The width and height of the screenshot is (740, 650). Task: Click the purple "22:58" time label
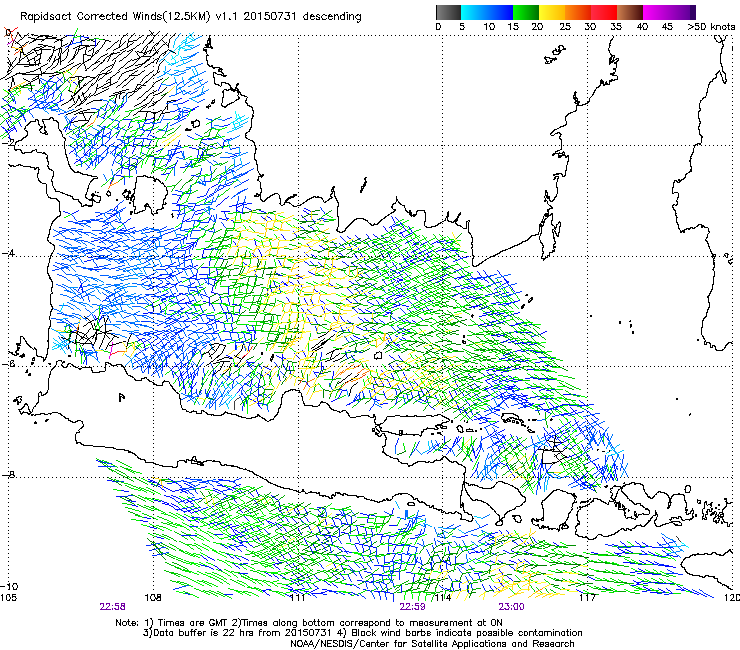click(112, 607)
